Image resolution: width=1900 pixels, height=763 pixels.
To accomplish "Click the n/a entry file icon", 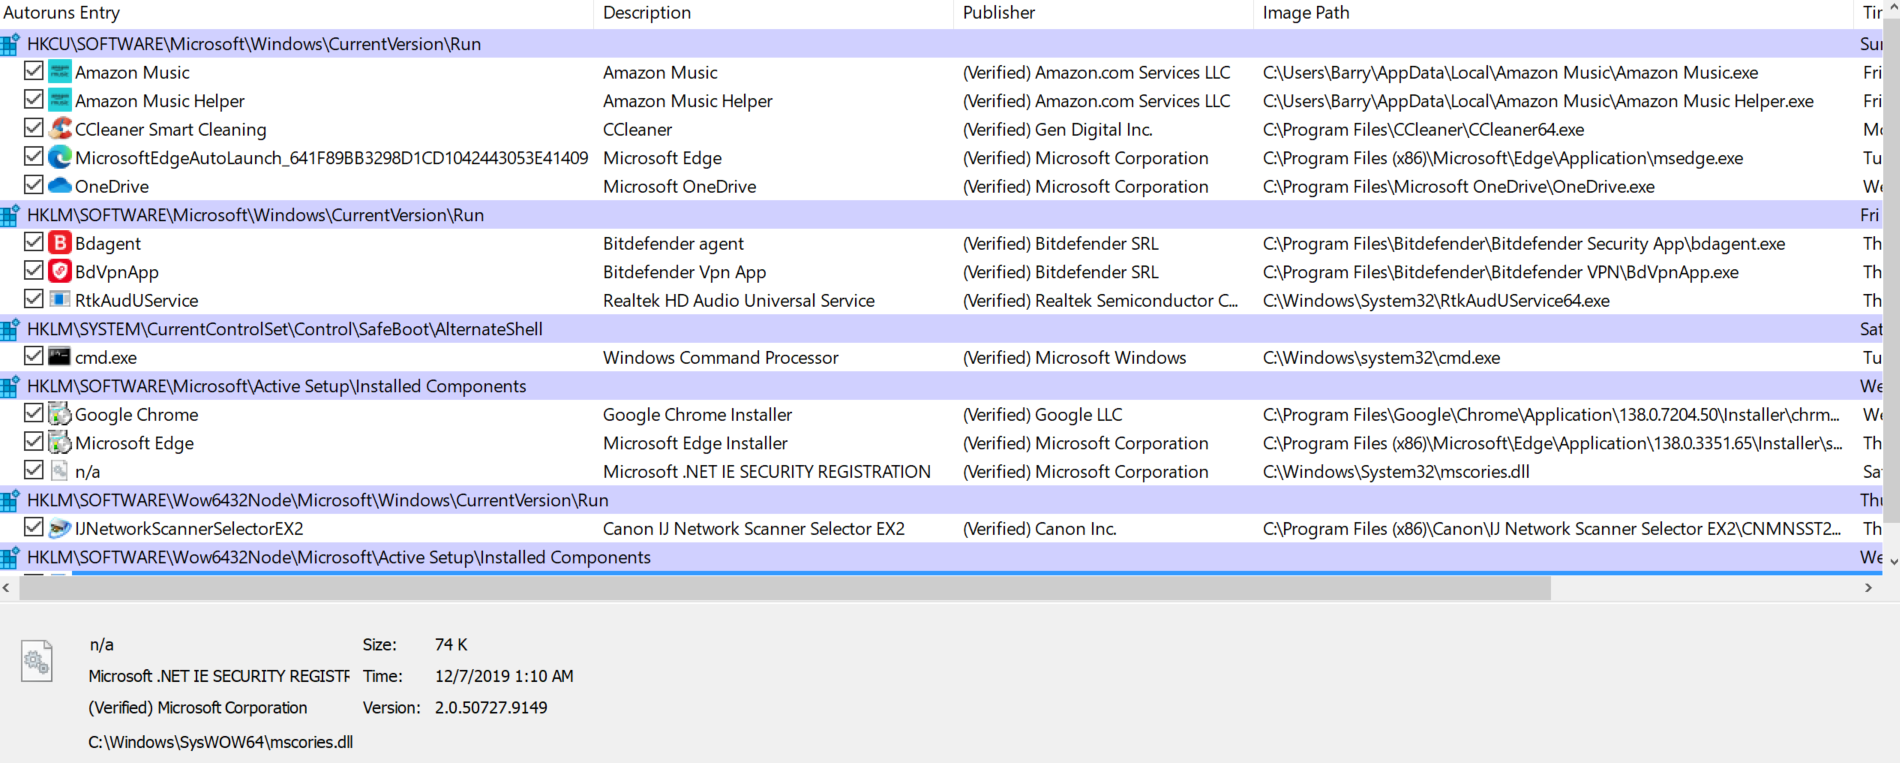I will tap(60, 471).
